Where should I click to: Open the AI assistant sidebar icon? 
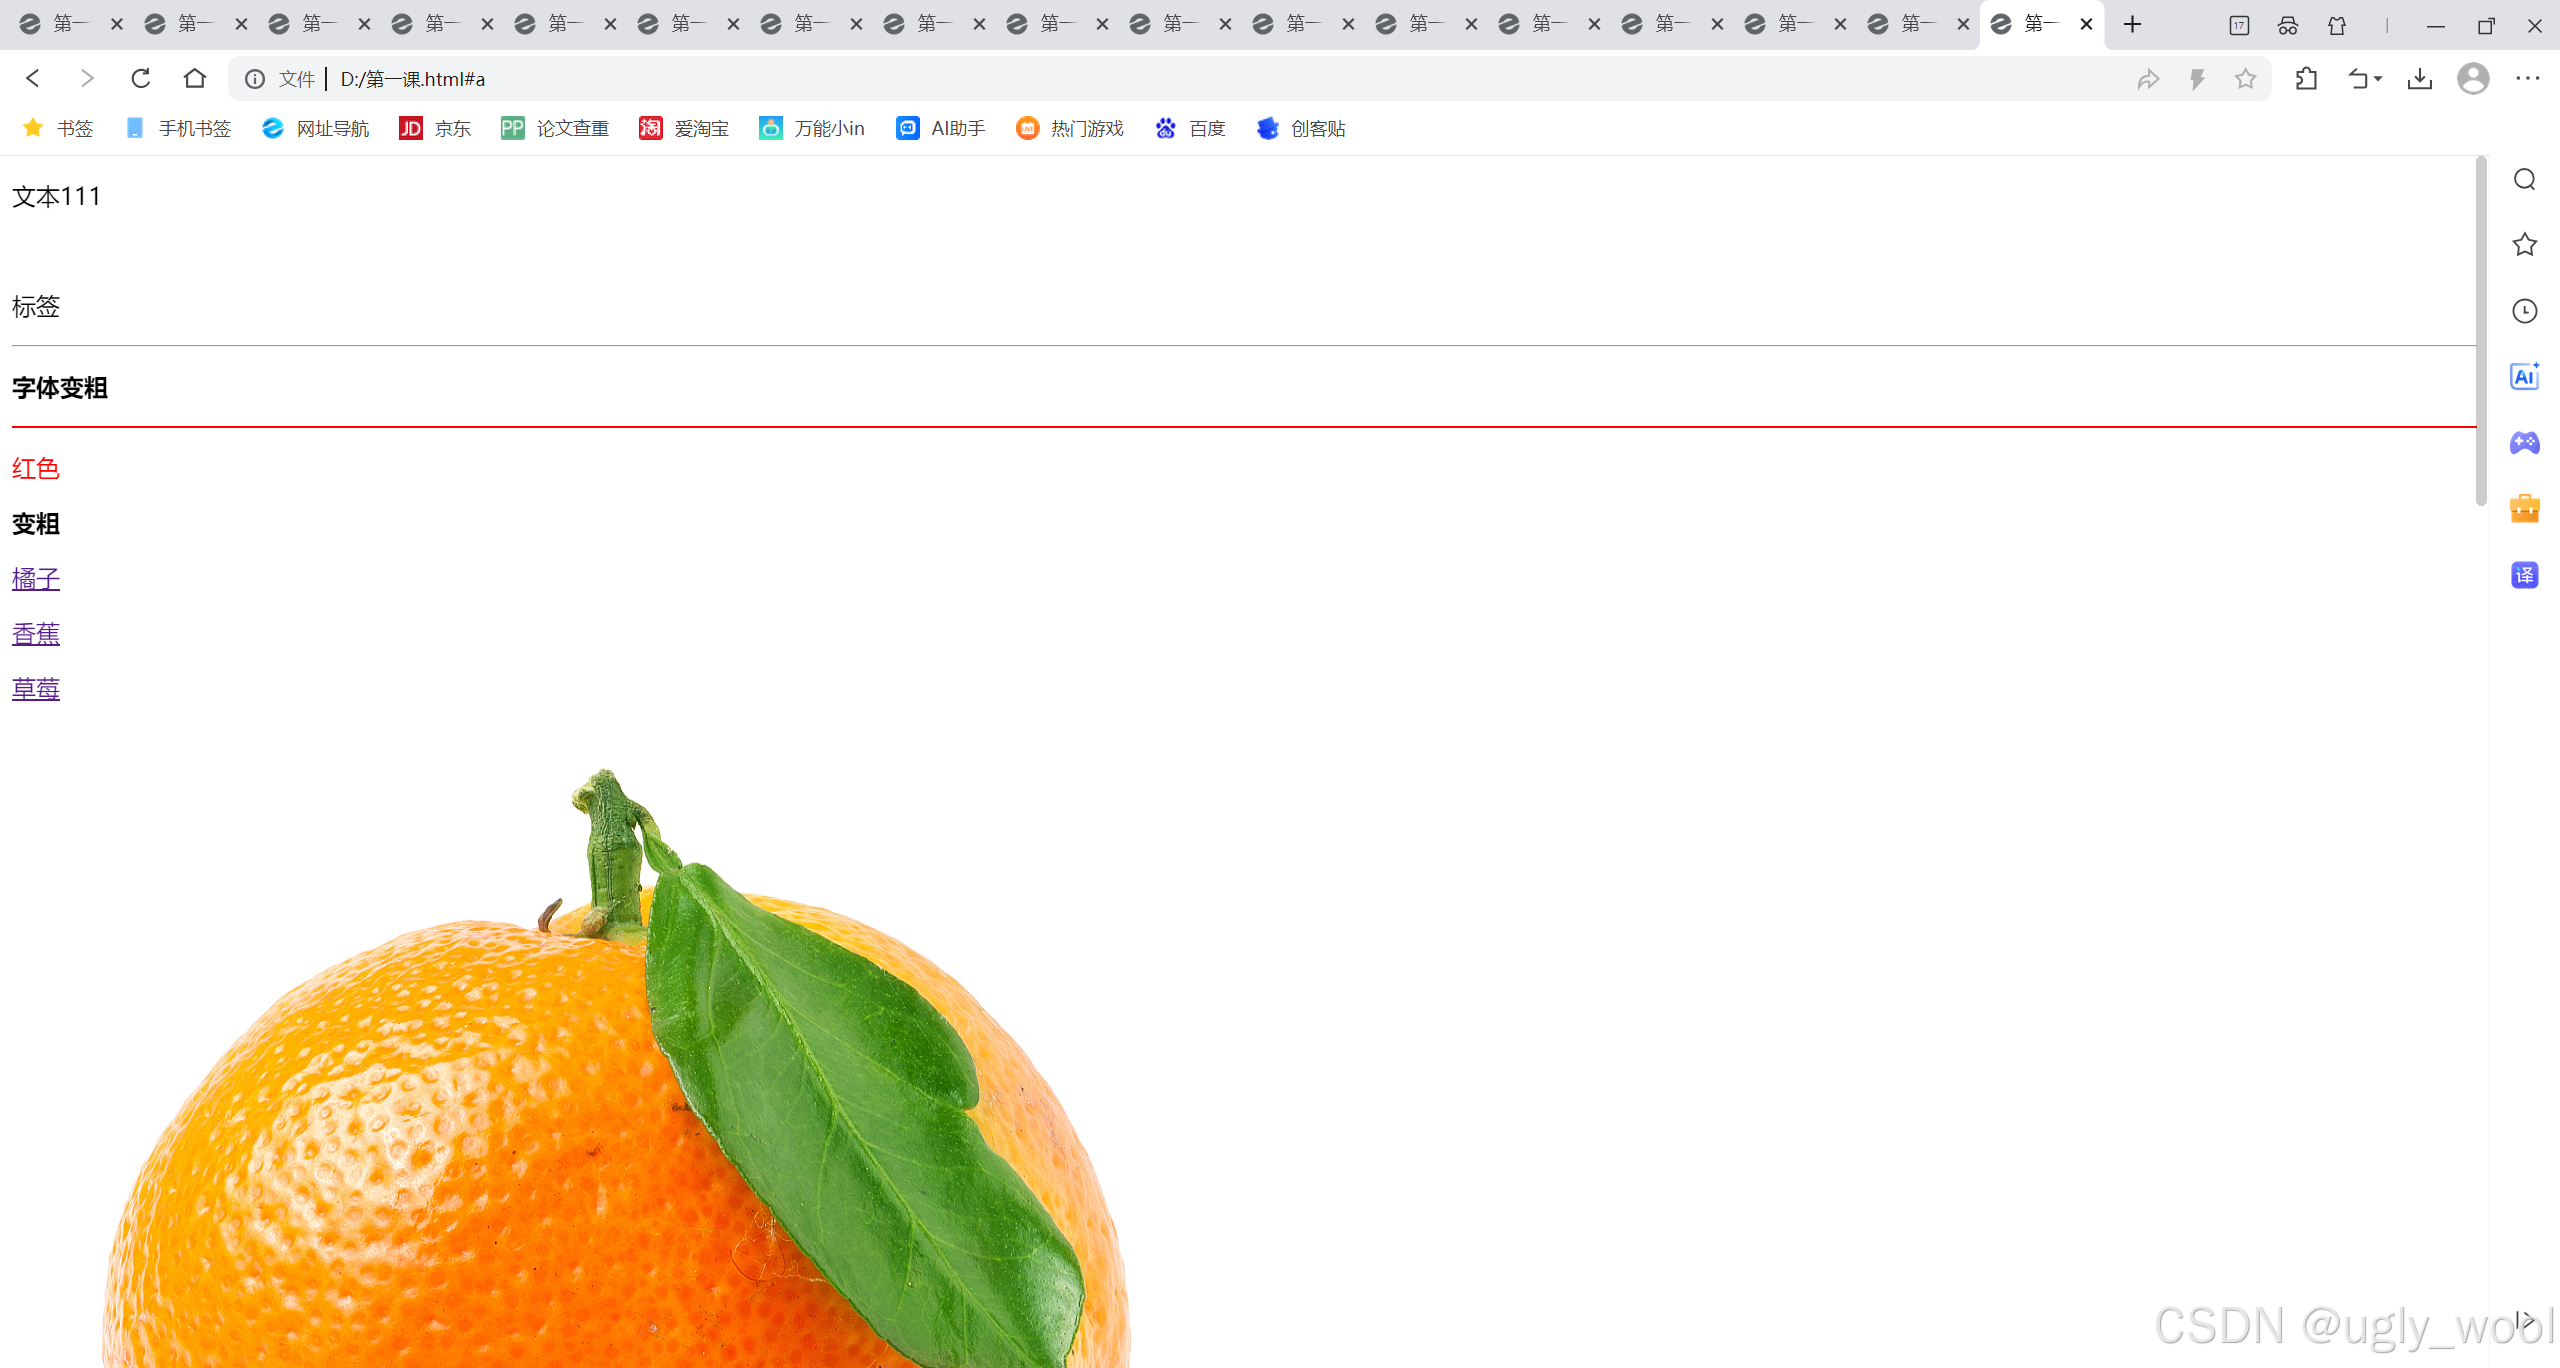(2524, 377)
